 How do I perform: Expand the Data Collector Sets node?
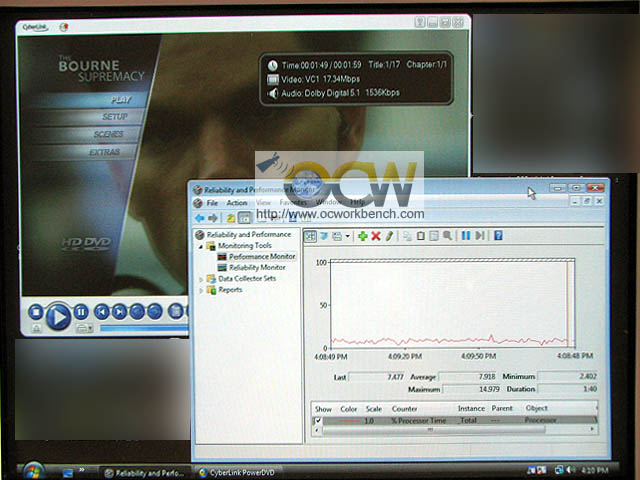tap(201, 280)
